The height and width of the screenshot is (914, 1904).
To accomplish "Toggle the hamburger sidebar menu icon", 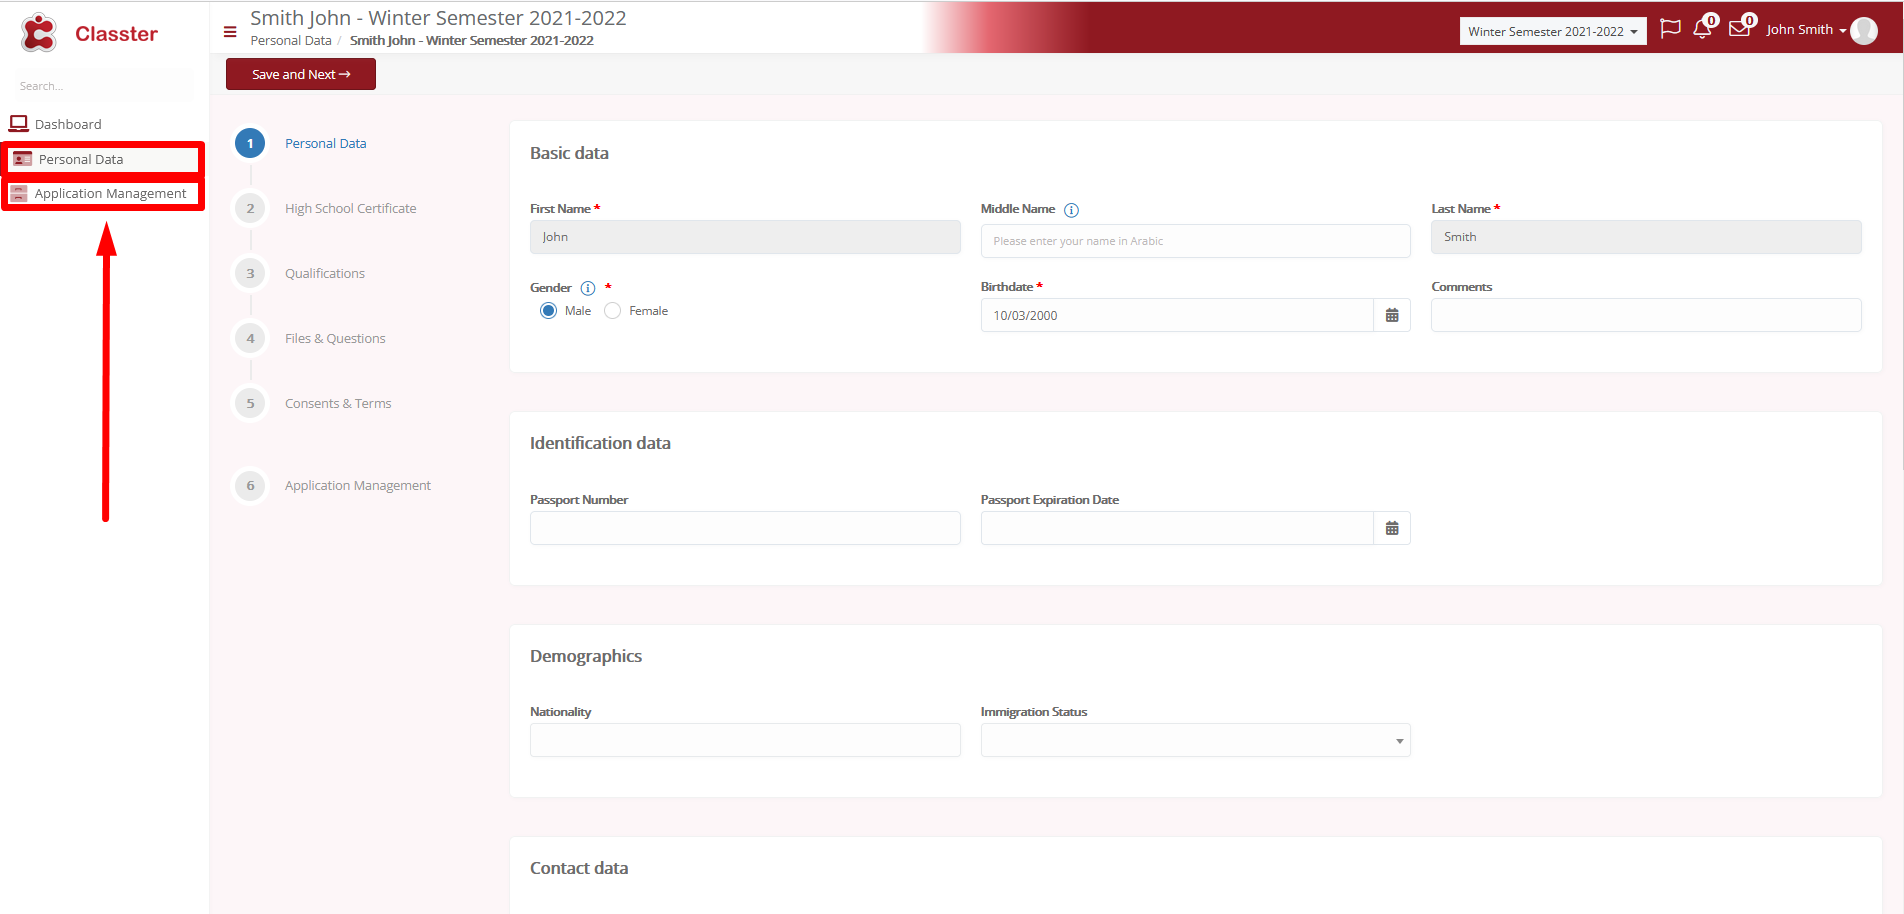I will click(x=230, y=32).
